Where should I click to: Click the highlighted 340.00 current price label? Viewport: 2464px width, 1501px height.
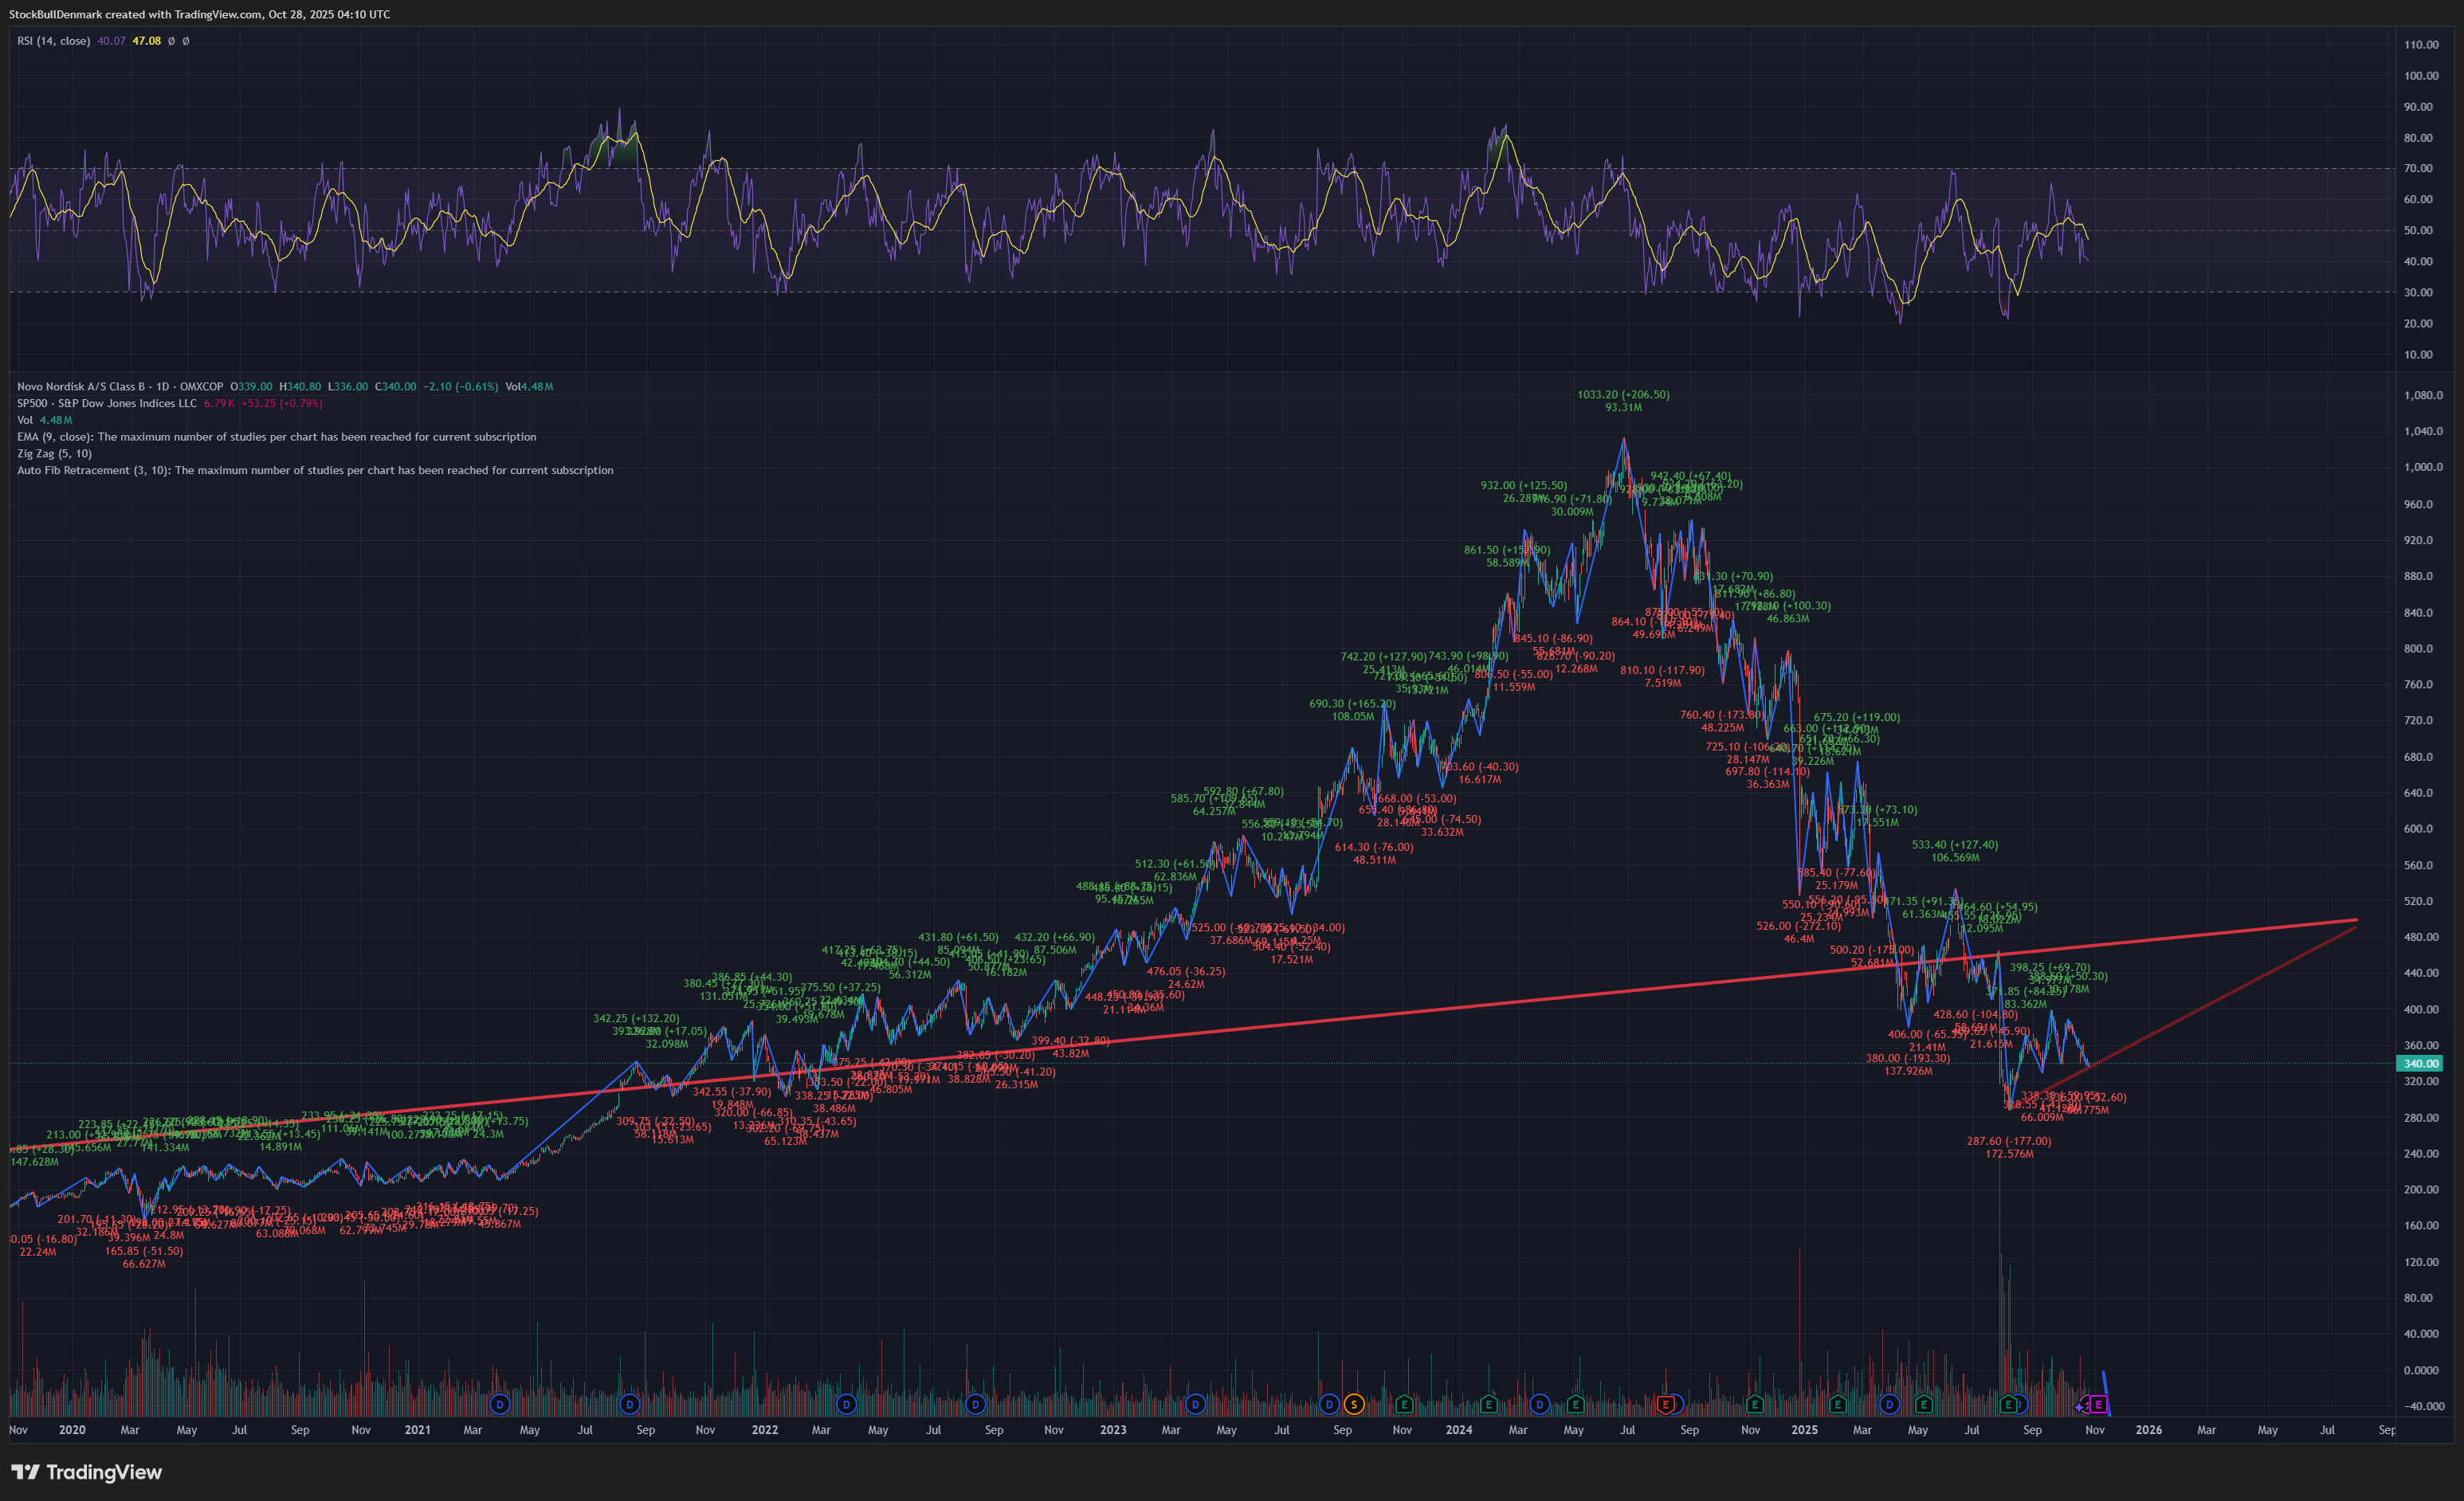(2421, 1063)
